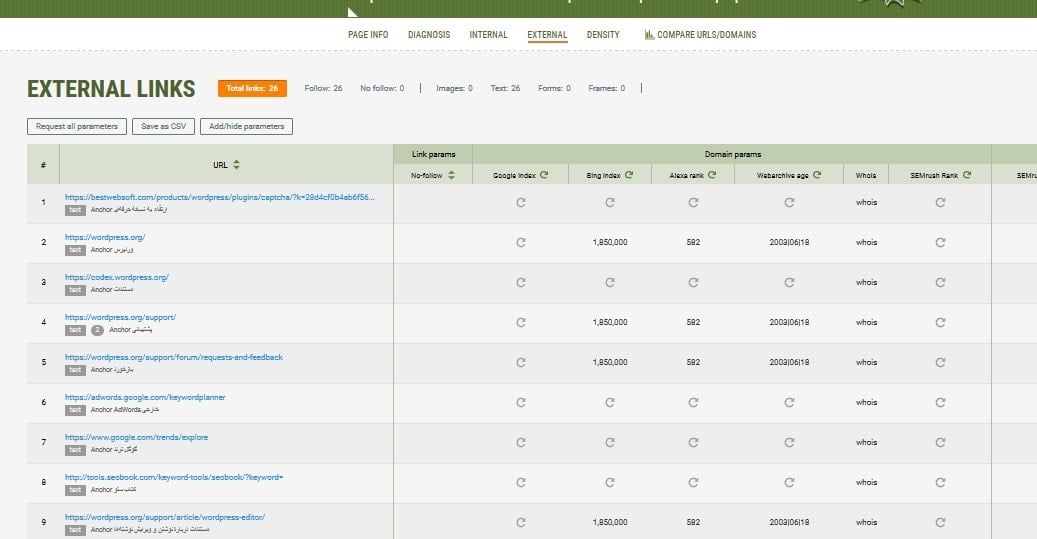Viewport: 1037px width, 539px height.
Task: Click the compare chart icon beside Compare URLs/Domains
Action: pos(649,34)
